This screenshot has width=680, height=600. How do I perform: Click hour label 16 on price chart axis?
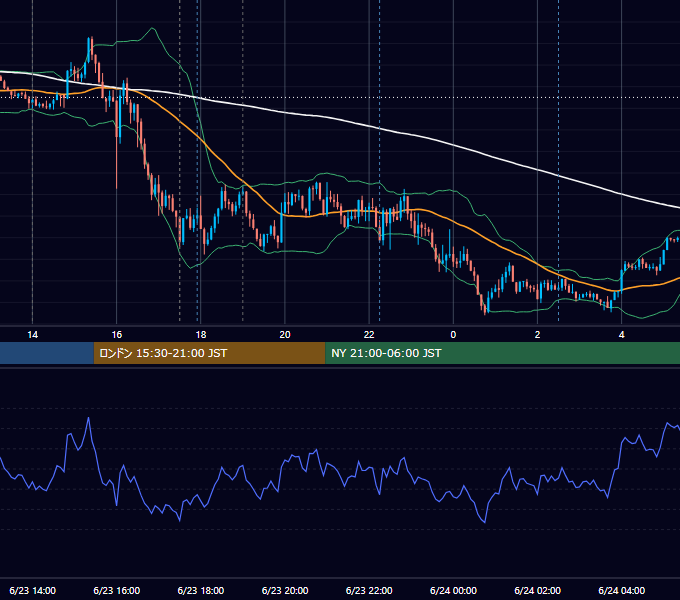pos(117,335)
